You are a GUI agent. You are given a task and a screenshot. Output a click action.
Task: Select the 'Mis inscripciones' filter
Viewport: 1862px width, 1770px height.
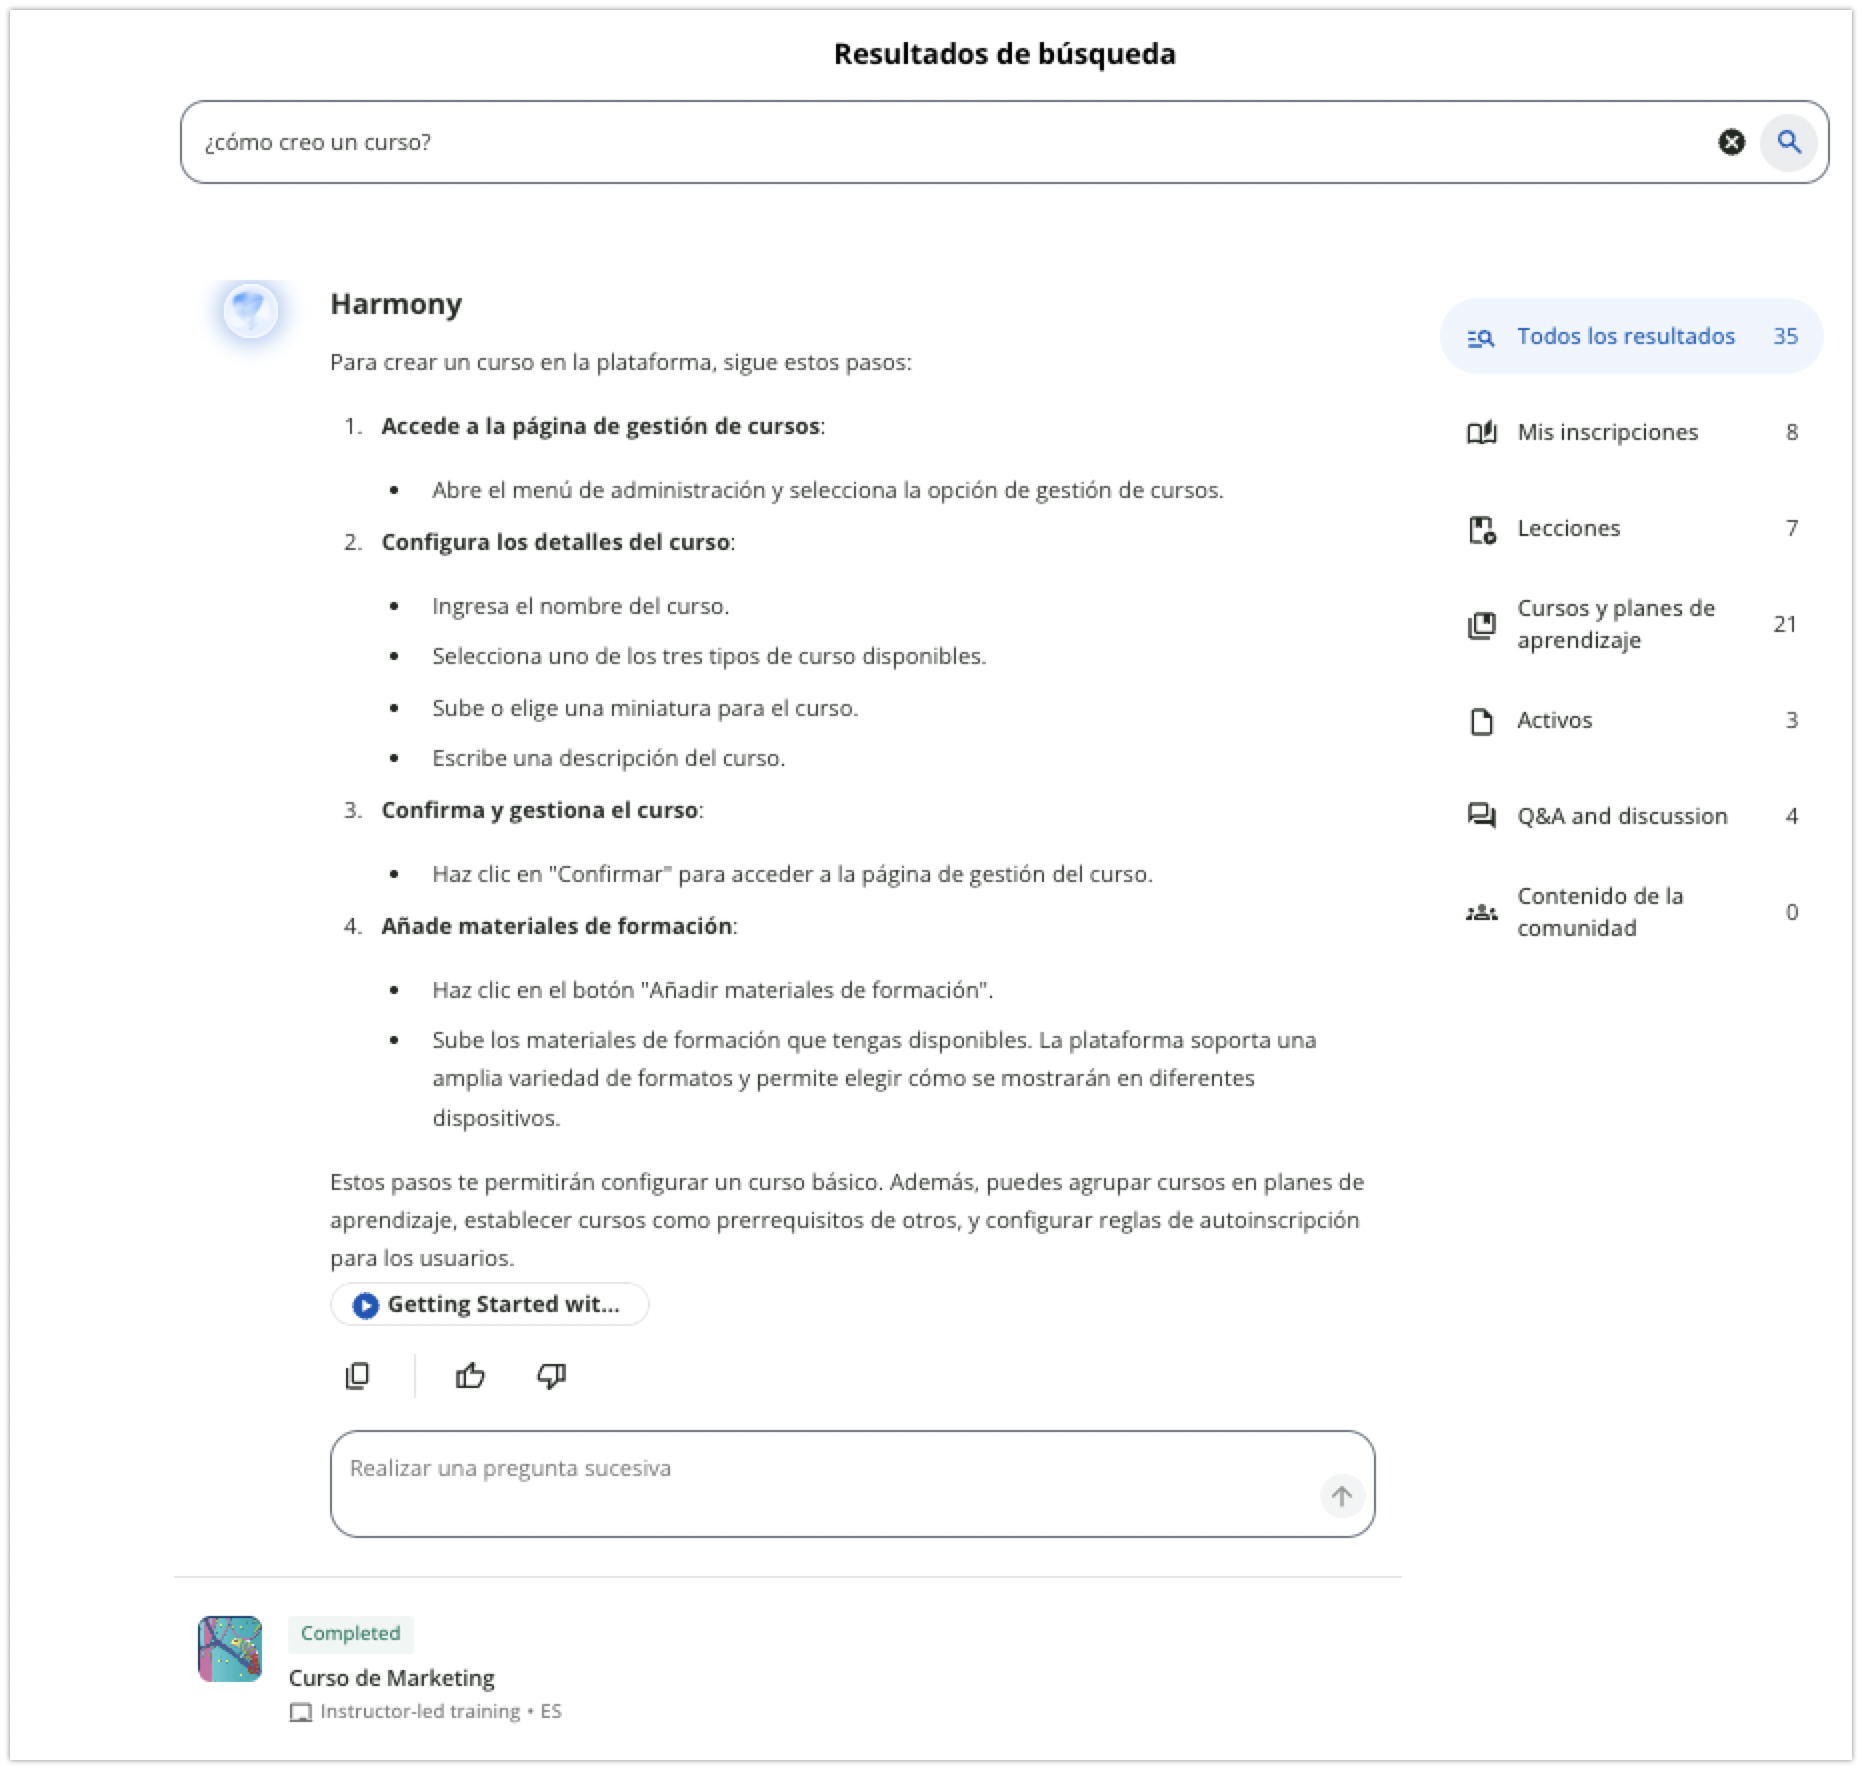pos(1631,432)
